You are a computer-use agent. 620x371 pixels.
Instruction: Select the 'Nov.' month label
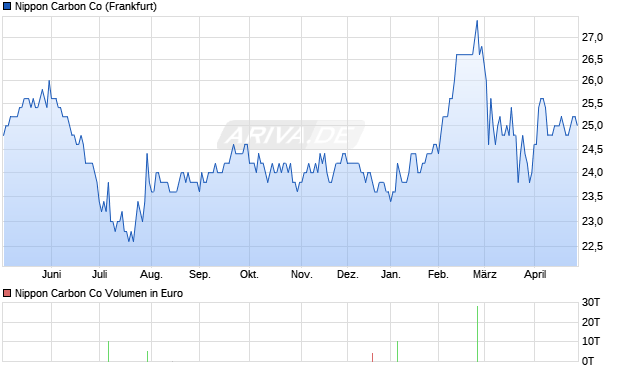[x=302, y=274]
